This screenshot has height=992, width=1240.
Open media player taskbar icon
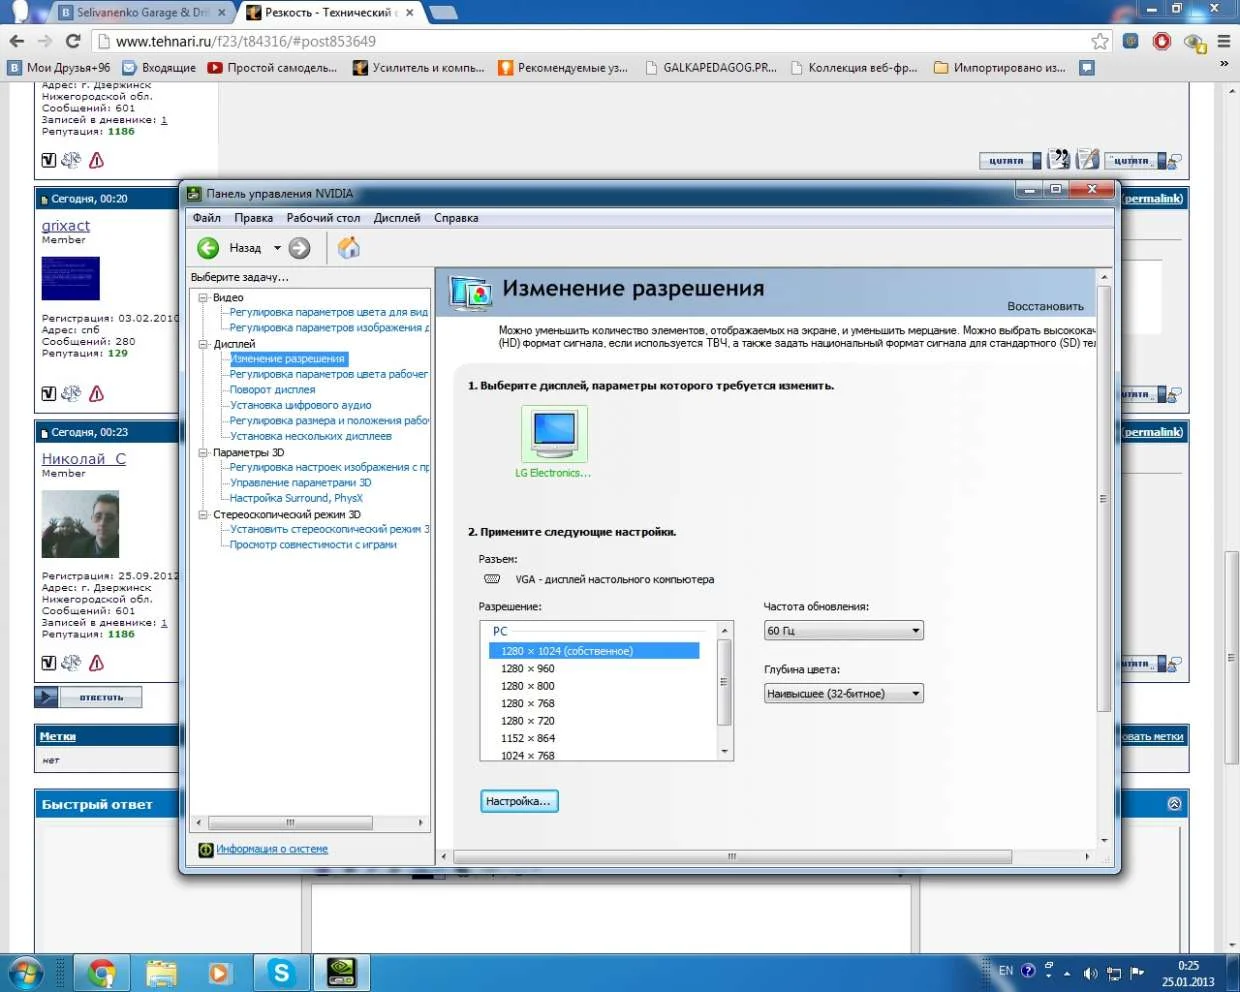point(219,972)
